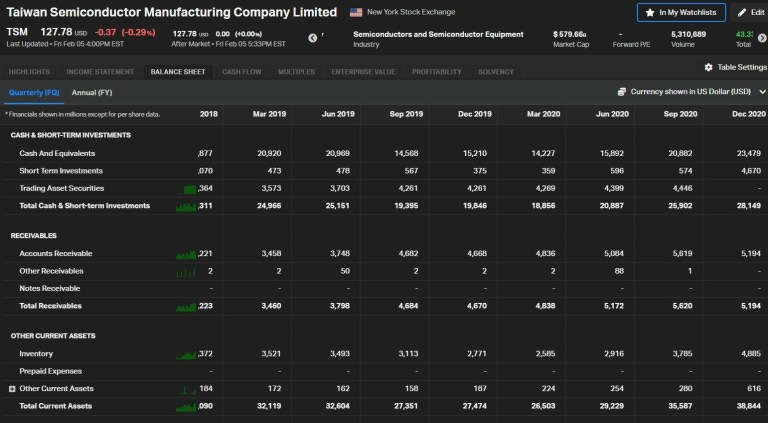Click Trading Asset Securities row label

pos(62,188)
